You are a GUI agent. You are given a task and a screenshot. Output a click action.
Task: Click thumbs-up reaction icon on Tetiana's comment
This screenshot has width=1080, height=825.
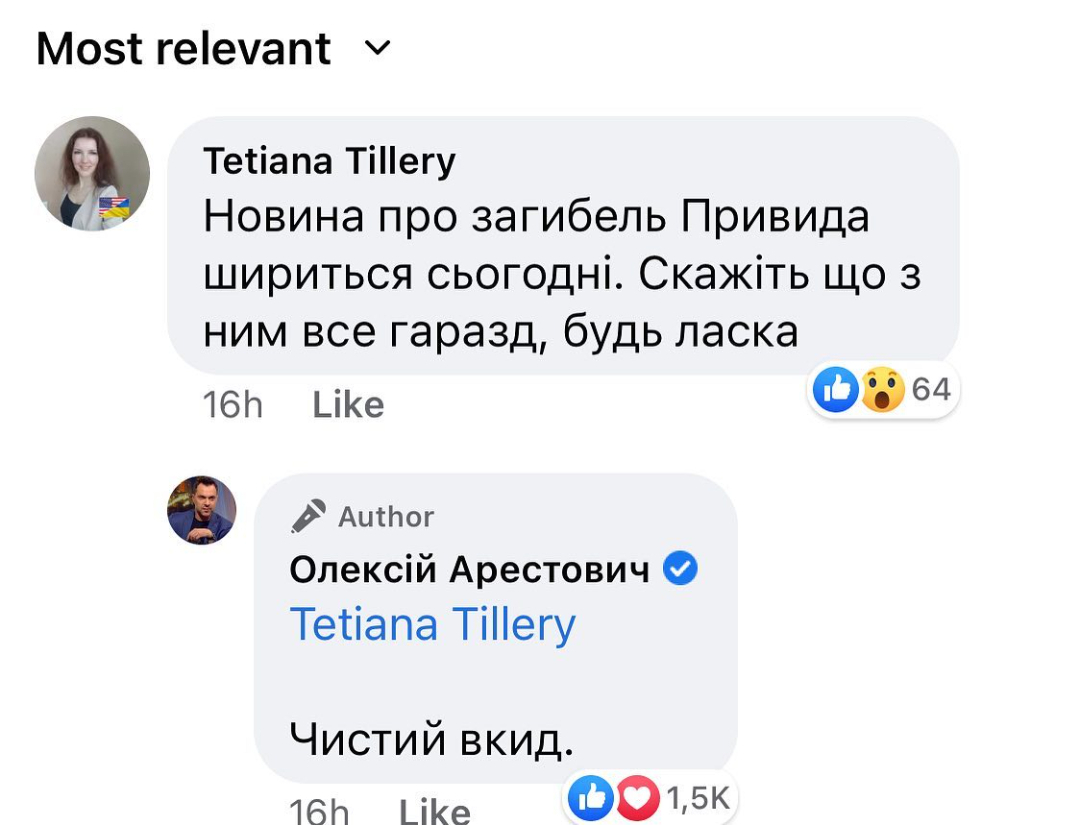835,389
